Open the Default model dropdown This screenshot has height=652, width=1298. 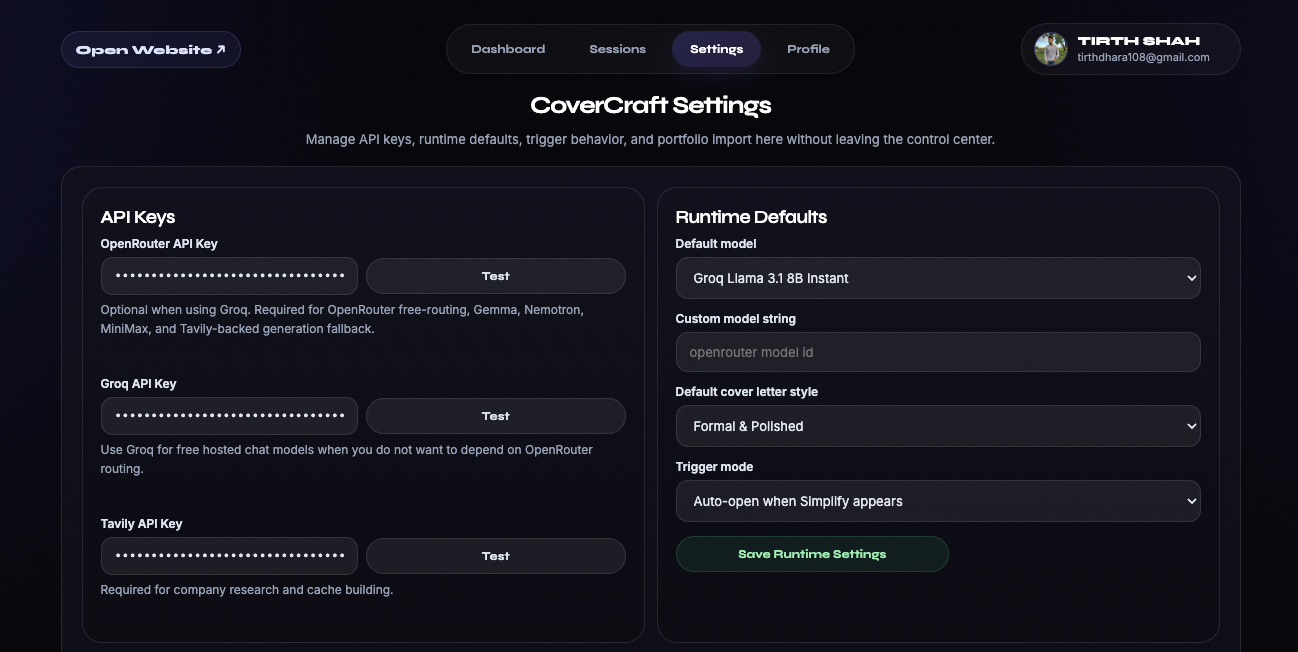pos(937,278)
